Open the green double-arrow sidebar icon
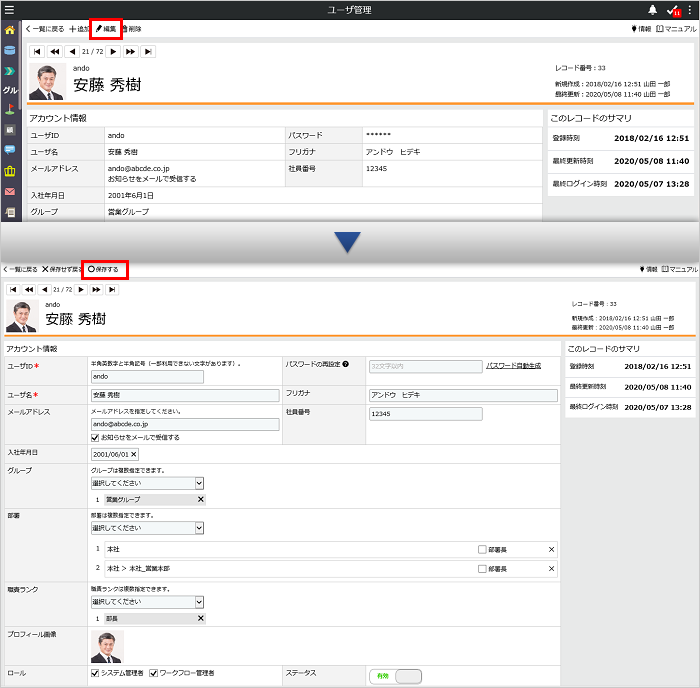The height and width of the screenshot is (688, 700). [10, 71]
